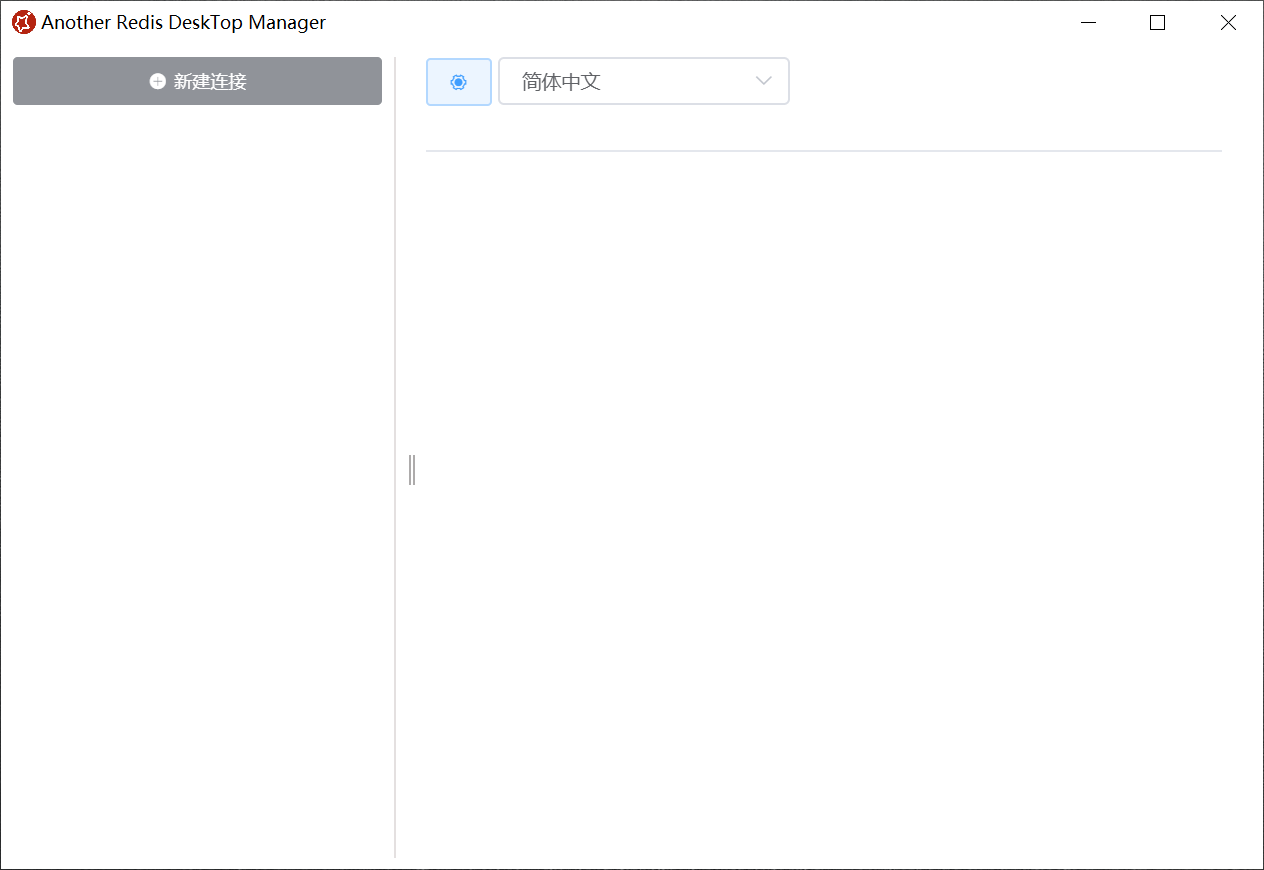Click blank toolbar space right of language selector

(x=1000, y=81)
